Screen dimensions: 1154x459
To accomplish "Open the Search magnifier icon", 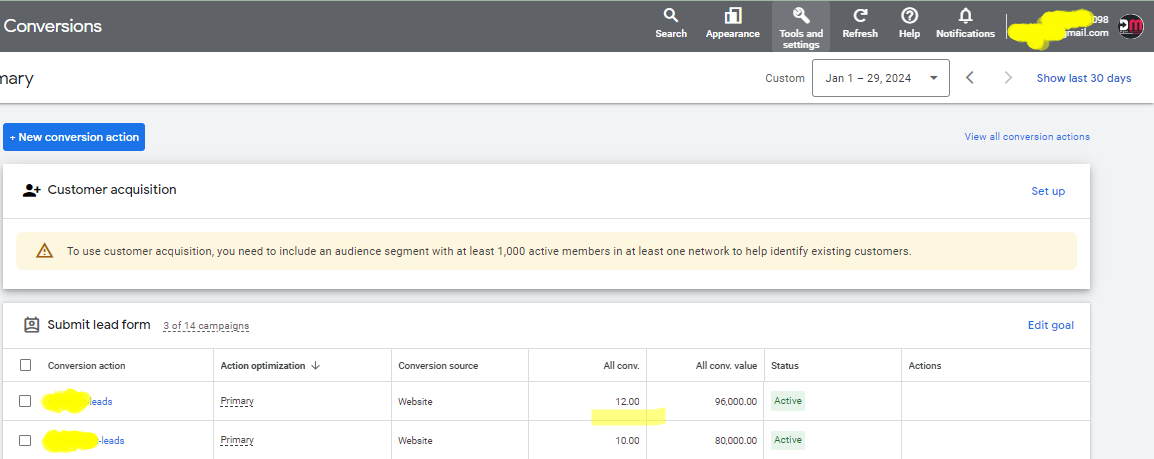I will tap(670, 15).
